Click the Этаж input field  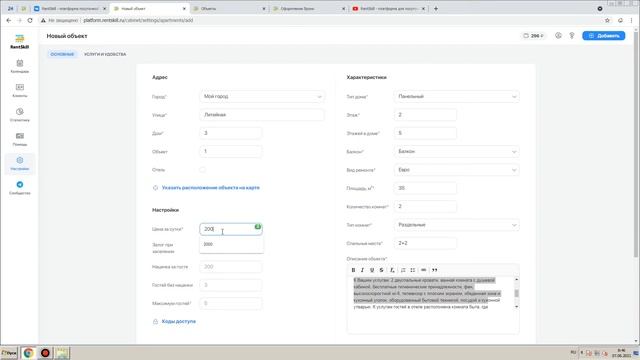tap(425, 115)
